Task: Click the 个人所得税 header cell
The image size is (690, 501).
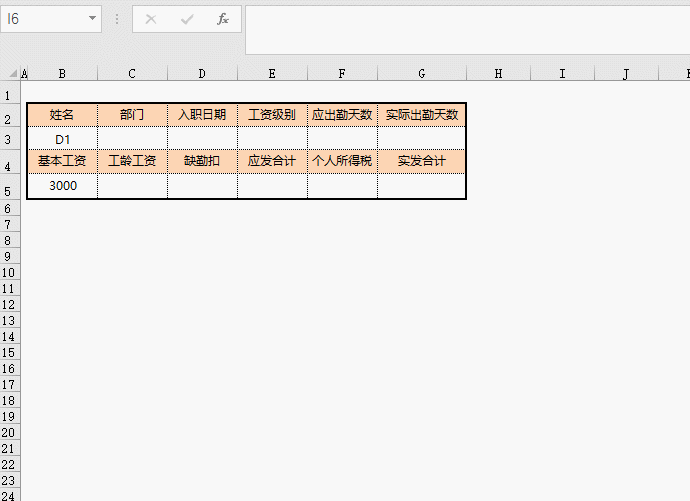Action: tap(342, 161)
